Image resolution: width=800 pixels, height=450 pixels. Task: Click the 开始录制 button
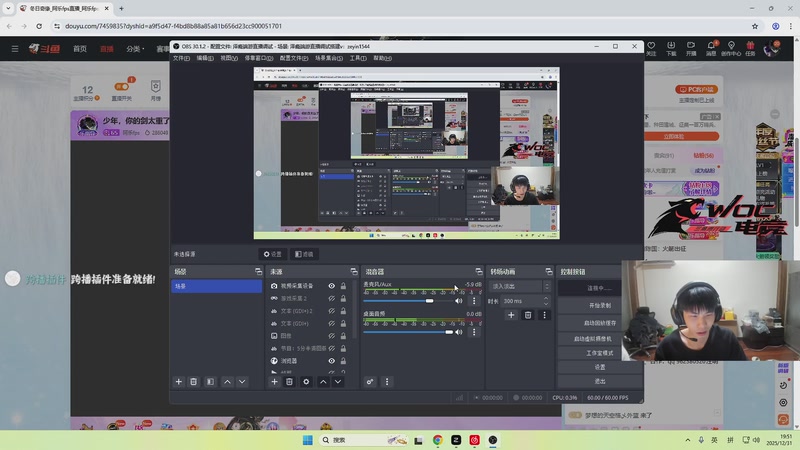pyautogui.click(x=599, y=305)
